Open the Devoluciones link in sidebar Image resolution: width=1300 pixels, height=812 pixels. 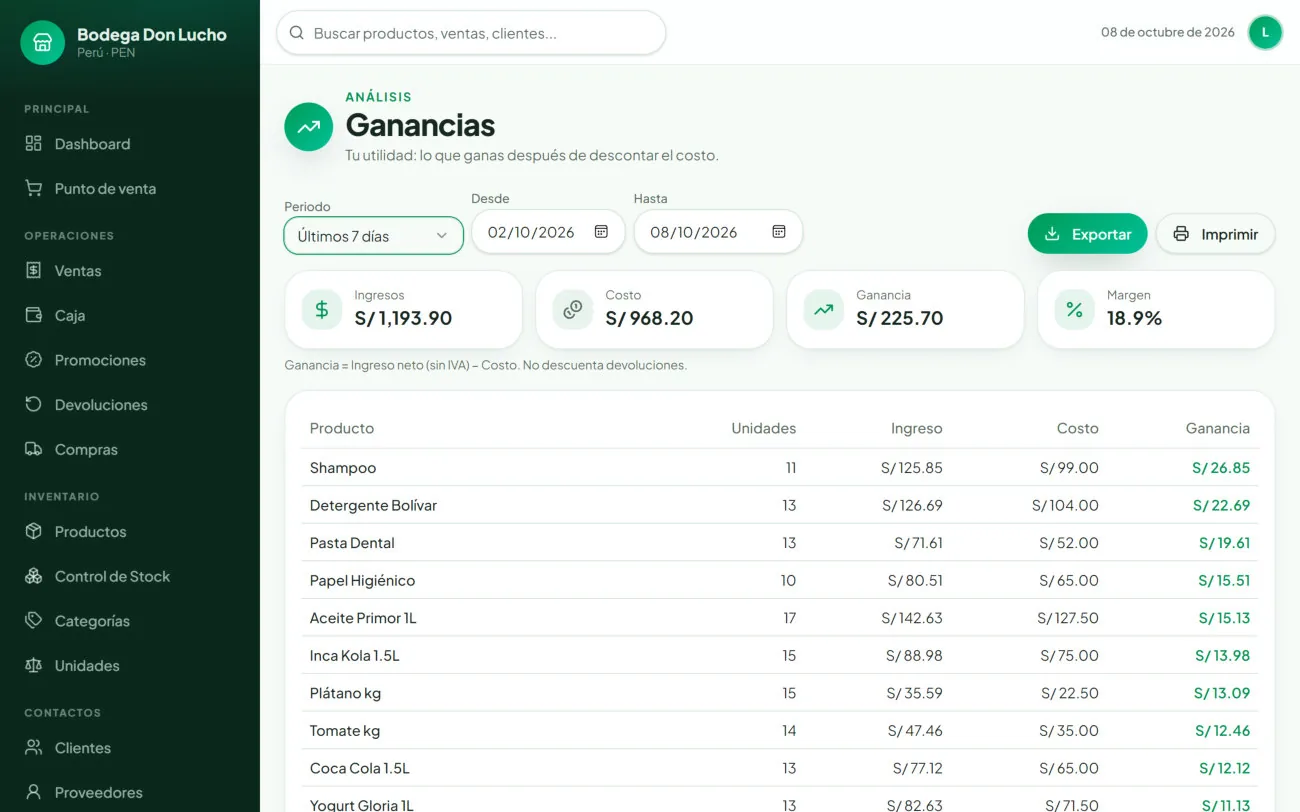[x=130, y=405]
